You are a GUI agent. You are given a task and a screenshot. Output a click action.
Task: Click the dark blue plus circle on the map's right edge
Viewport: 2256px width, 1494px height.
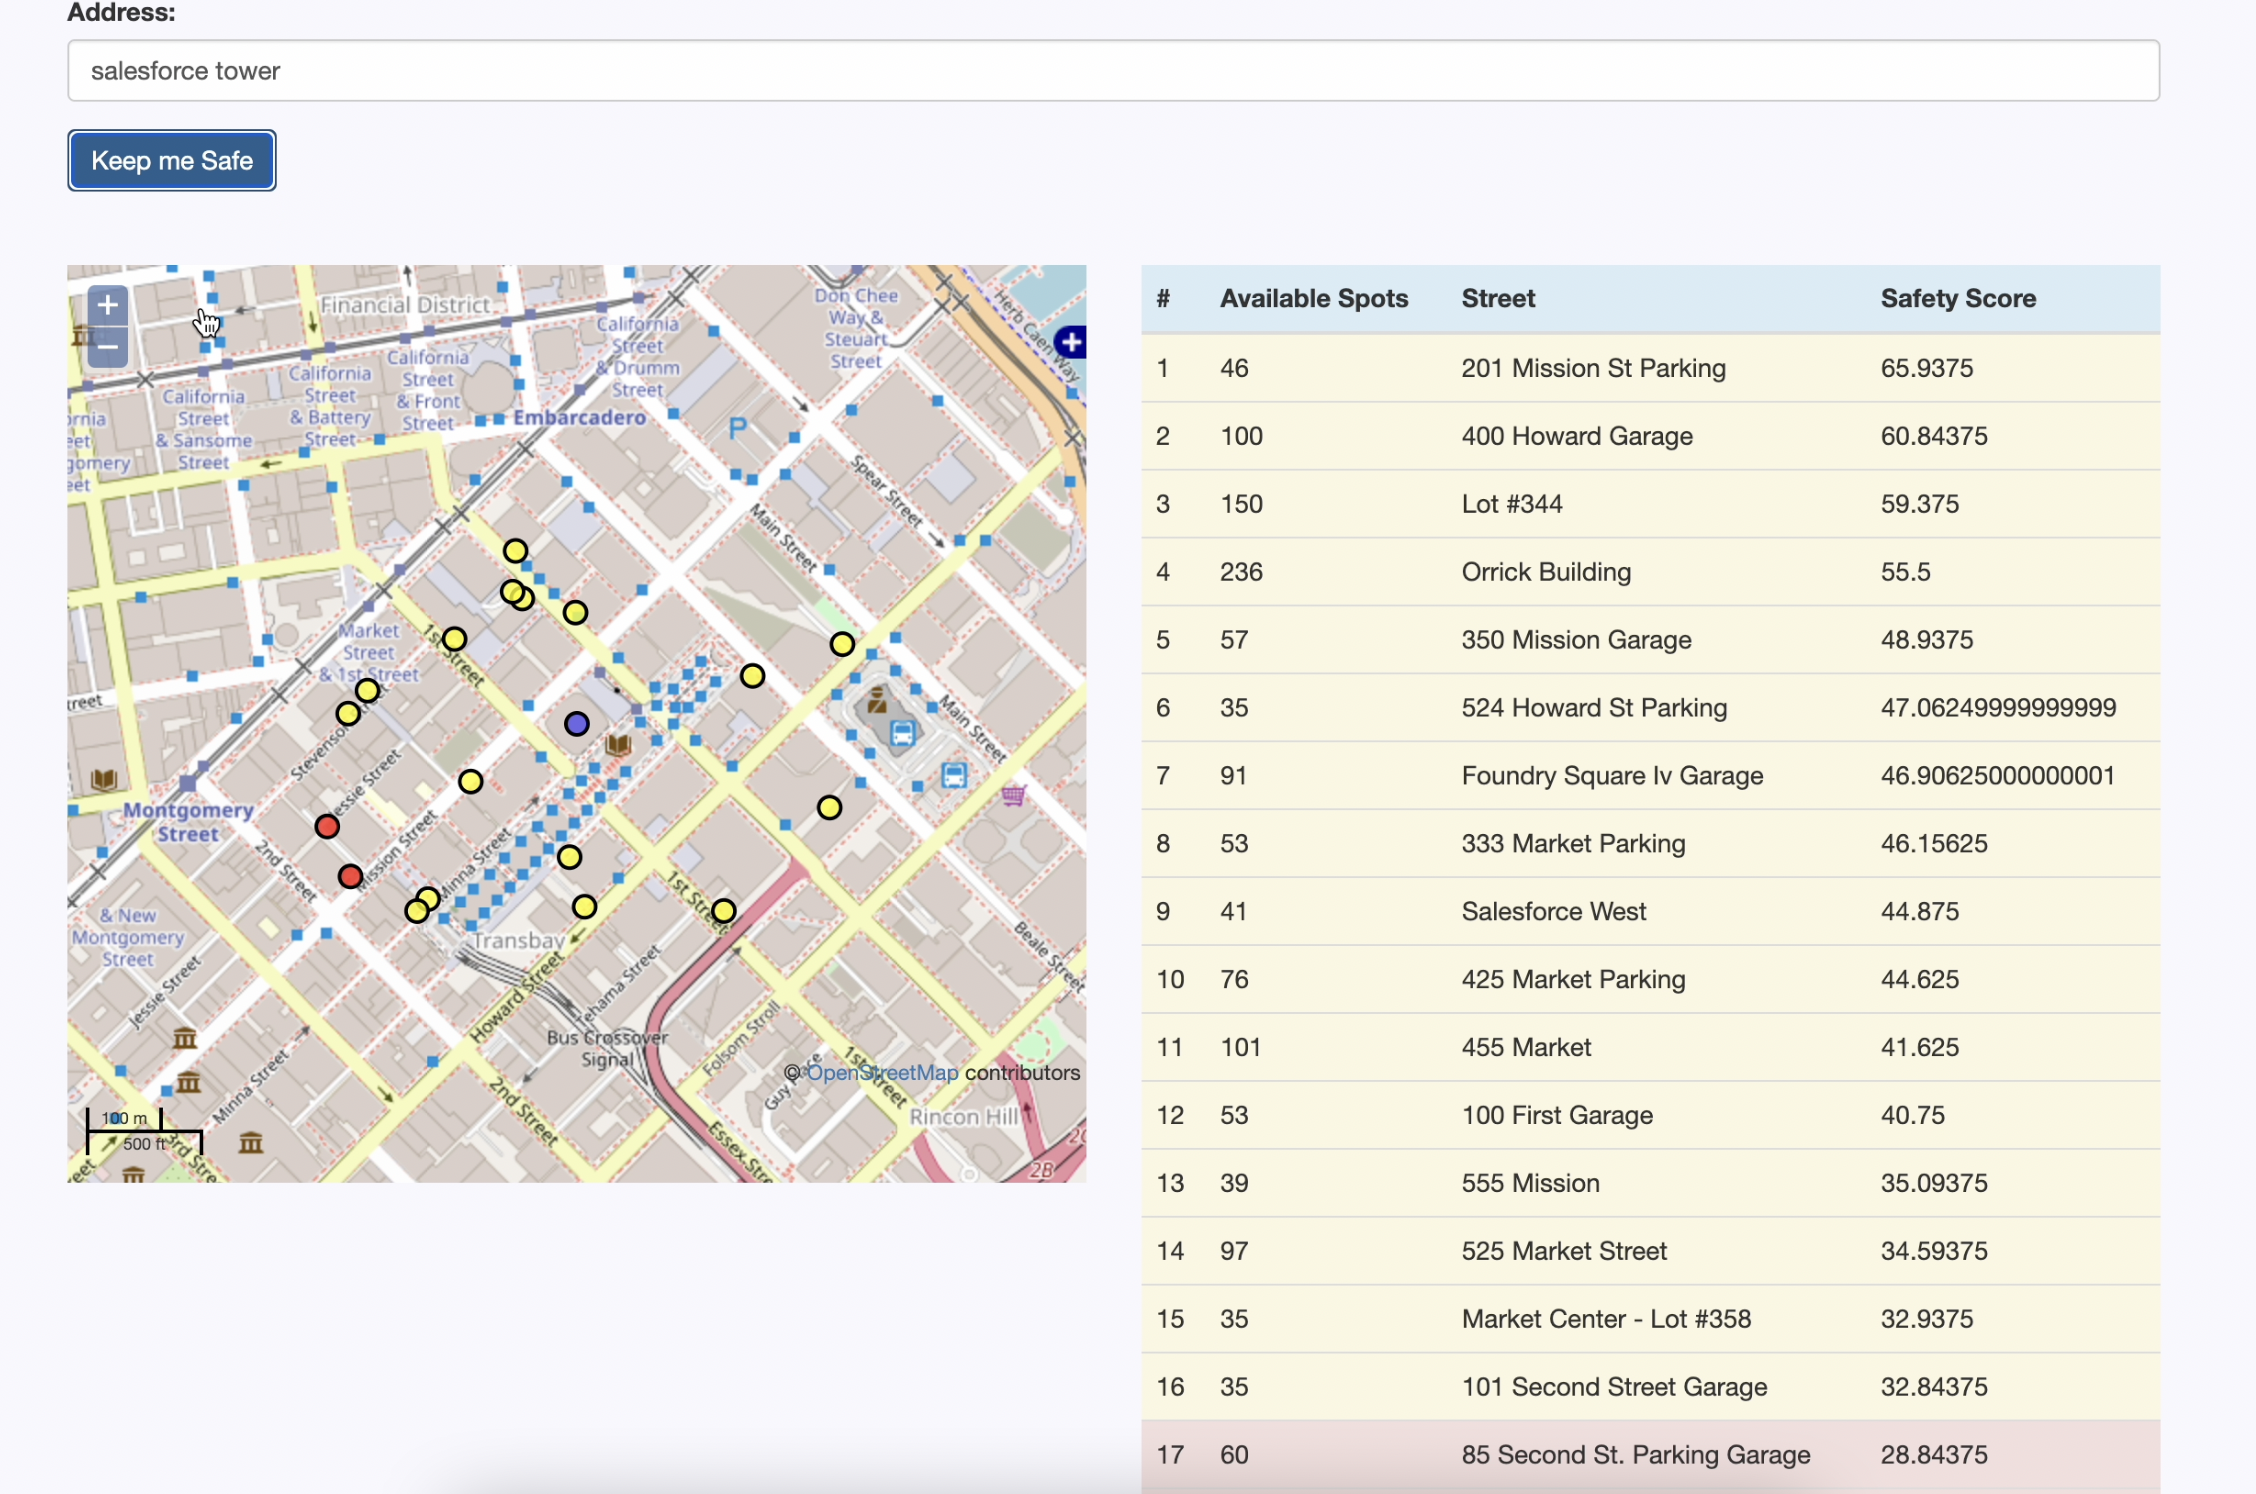coord(1071,342)
